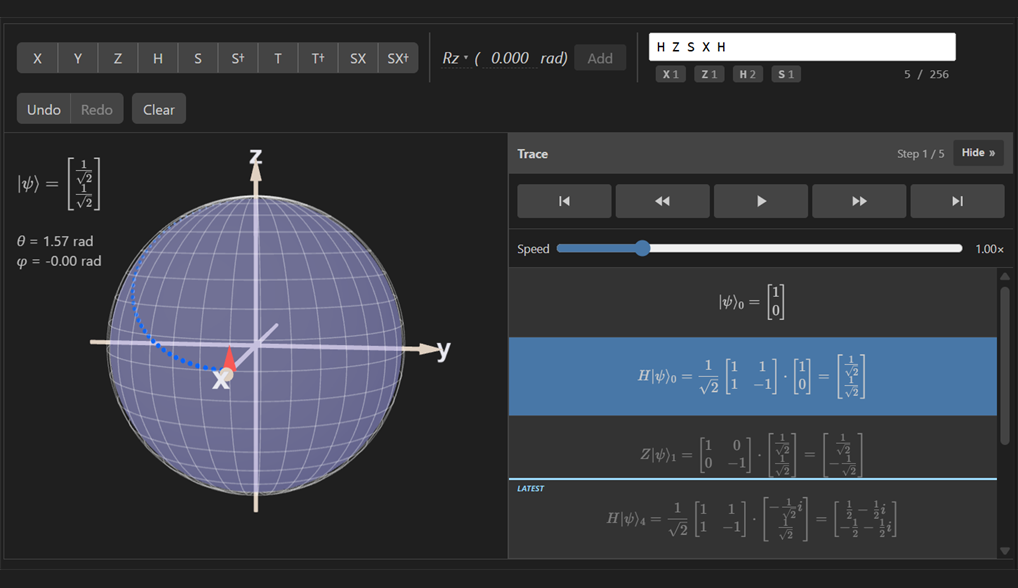The image size is (1018, 588).
Task: Undo the last gate
Action: pos(43,109)
